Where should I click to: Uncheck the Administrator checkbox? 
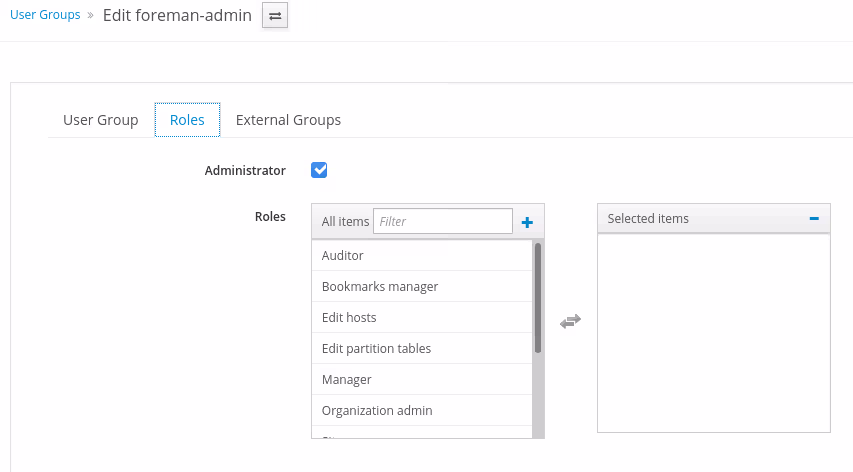pos(319,170)
